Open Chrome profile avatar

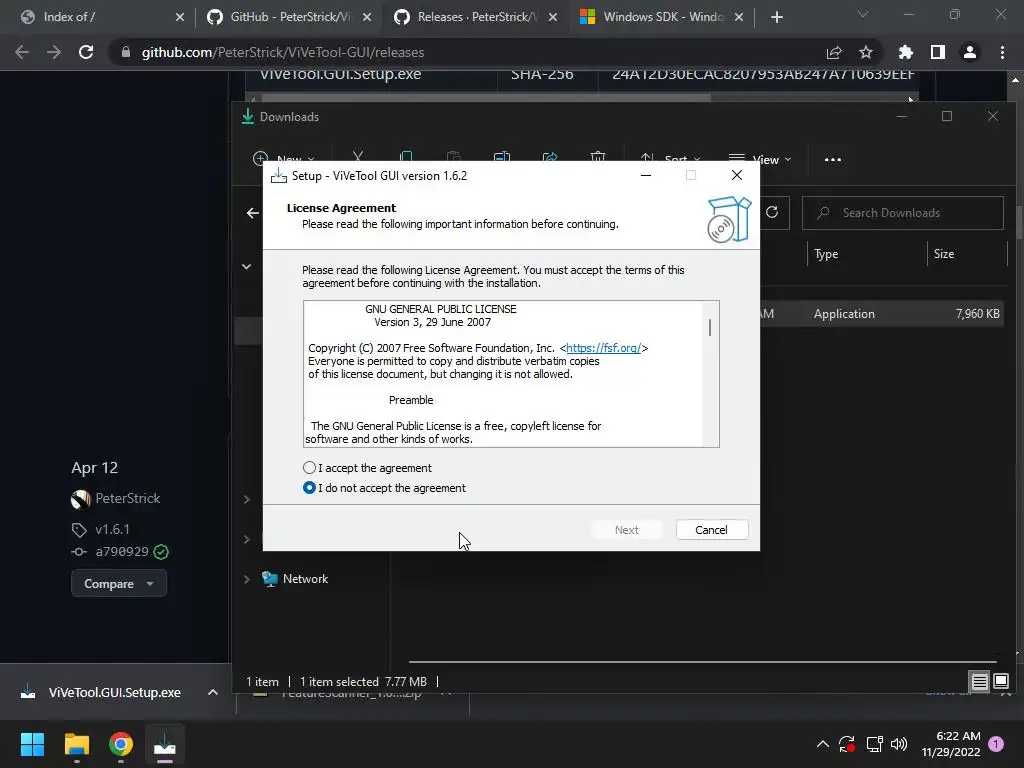(x=970, y=52)
